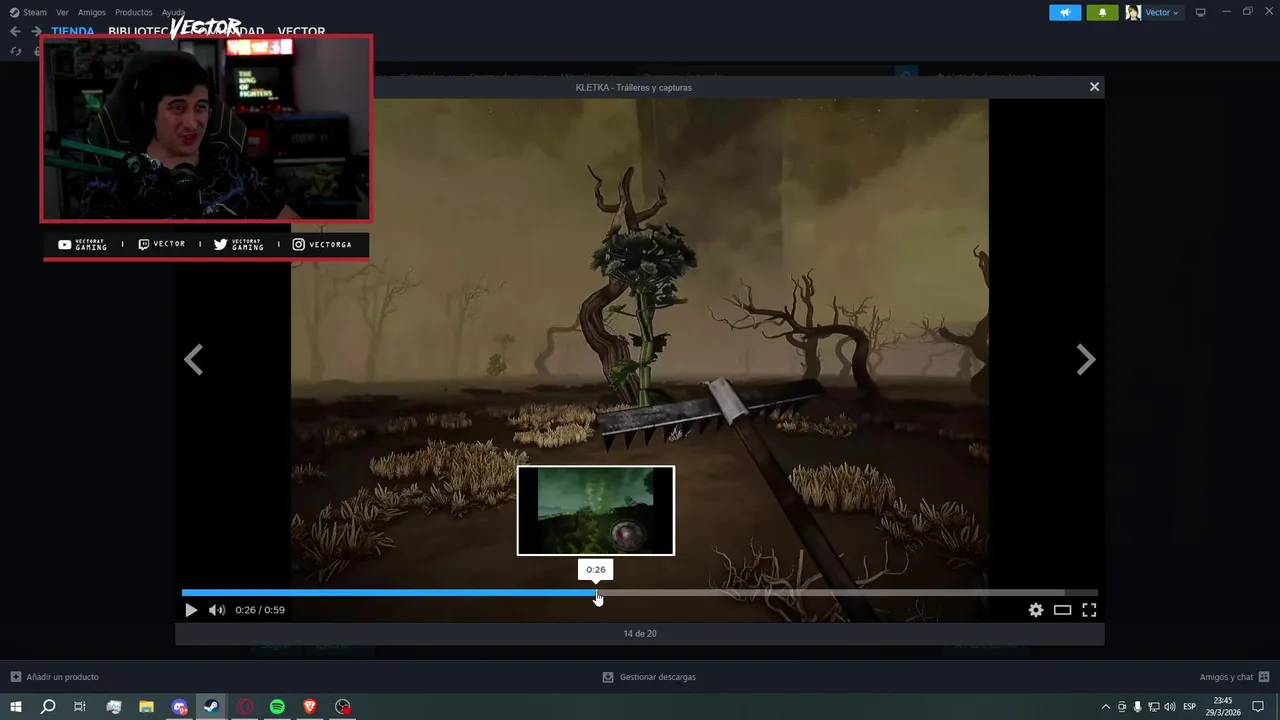Viewport: 1280px width, 720px height.
Task: Click the video seek bar handle
Action: pyautogui.click(x=598, y=593)
